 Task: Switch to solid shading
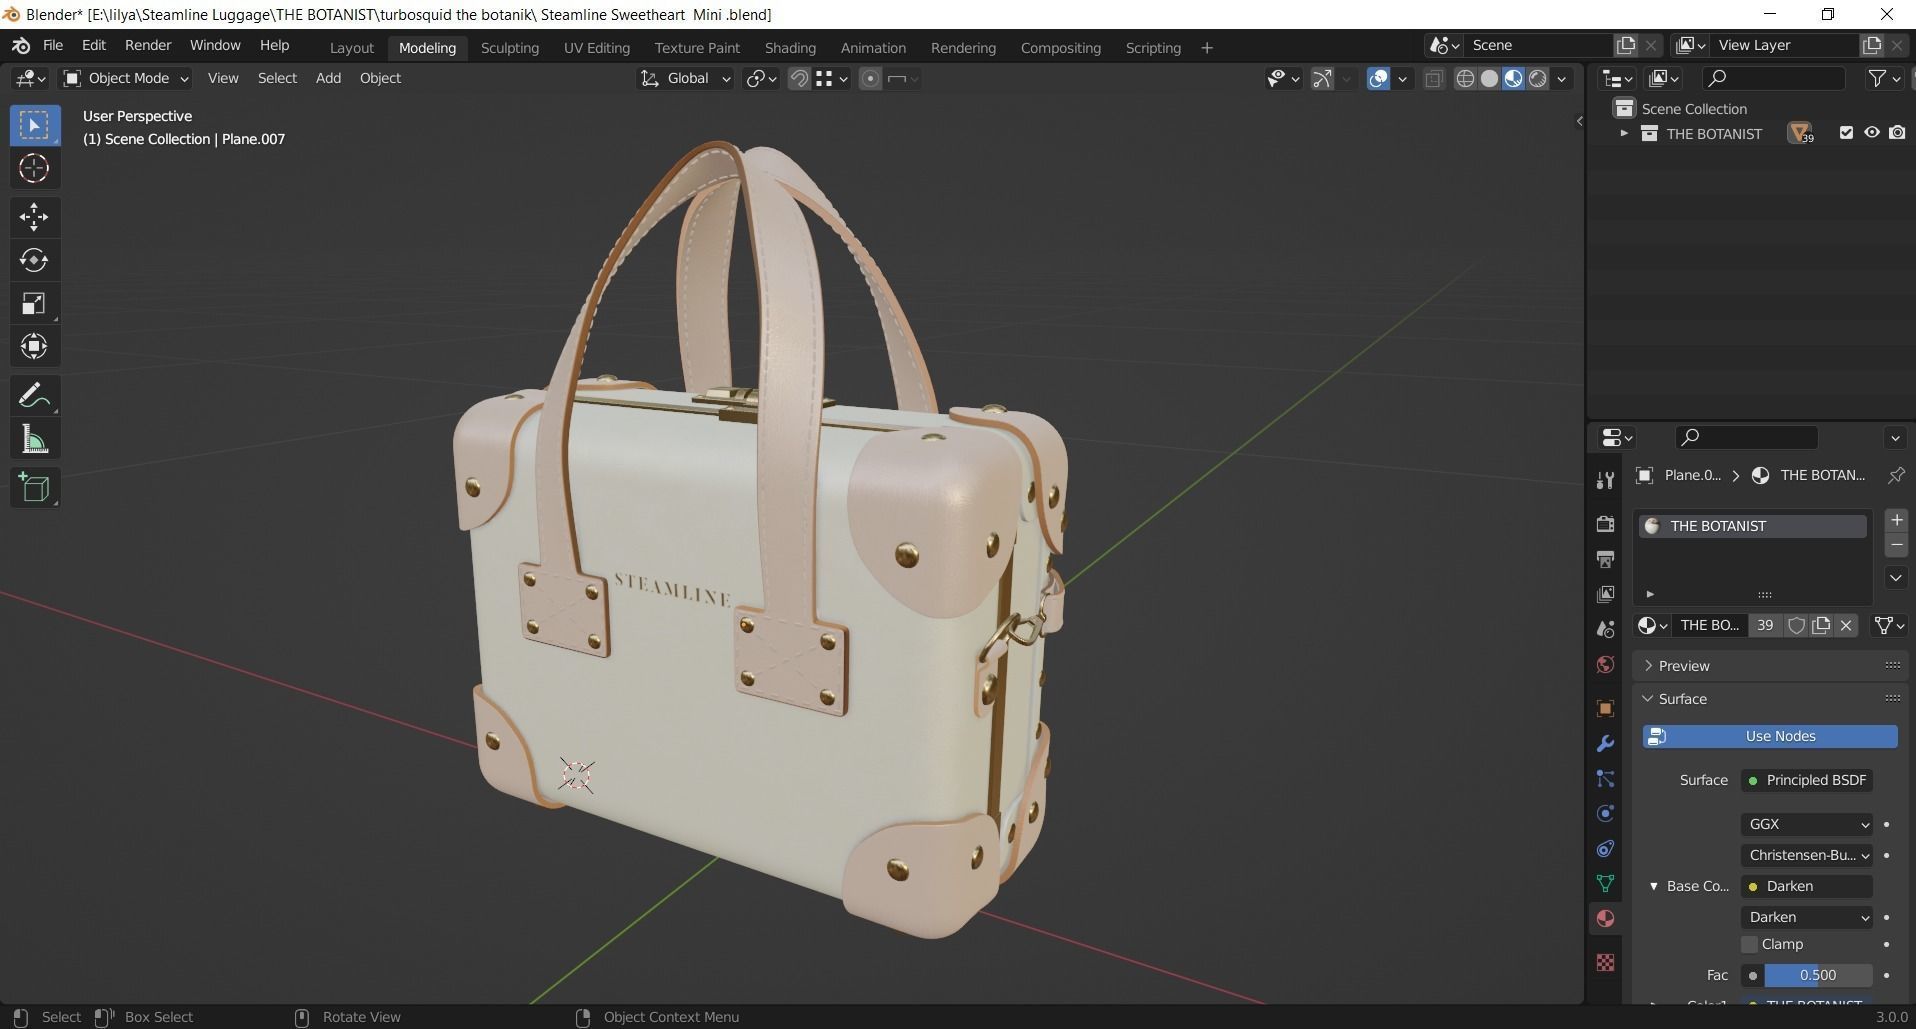coord(1489,78)
